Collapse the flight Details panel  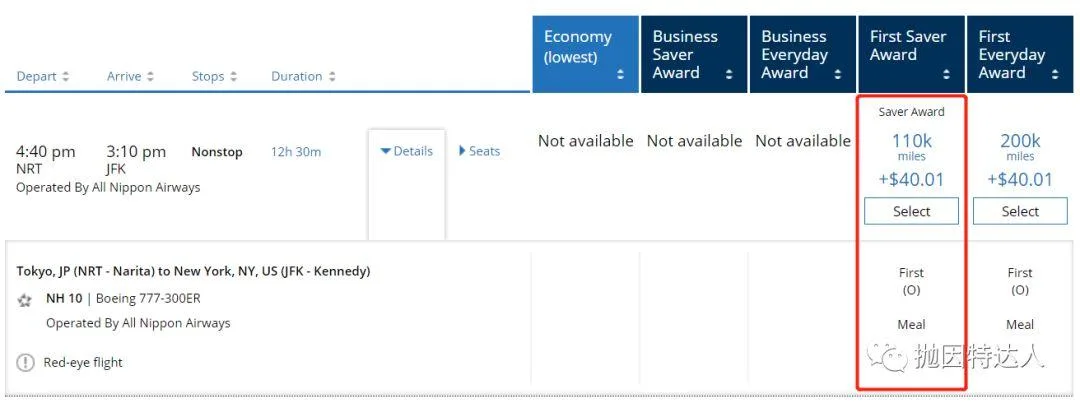tap(406, 152)
